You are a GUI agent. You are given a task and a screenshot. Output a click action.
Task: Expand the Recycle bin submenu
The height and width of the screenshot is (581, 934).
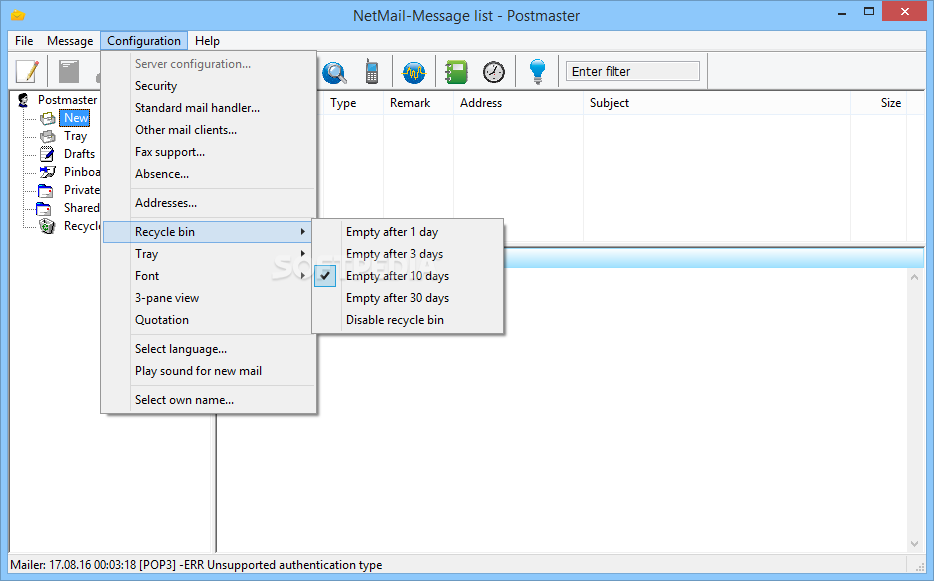click(x=208, y=232)
